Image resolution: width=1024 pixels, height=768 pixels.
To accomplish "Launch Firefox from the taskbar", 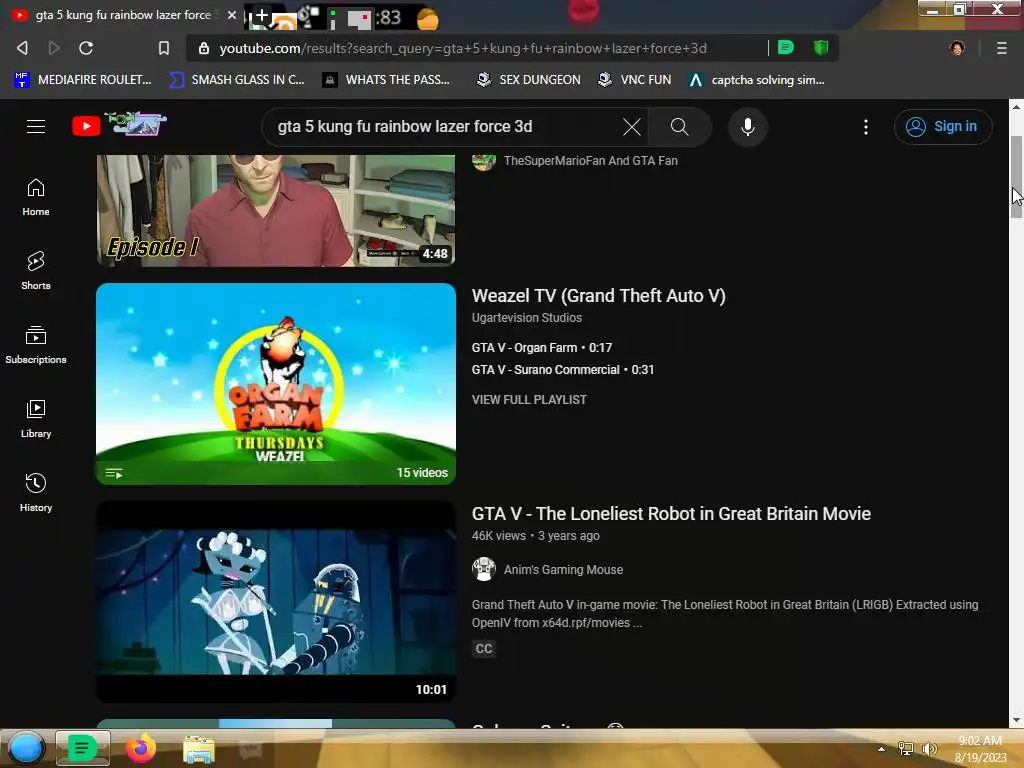I will coord(140,748).
